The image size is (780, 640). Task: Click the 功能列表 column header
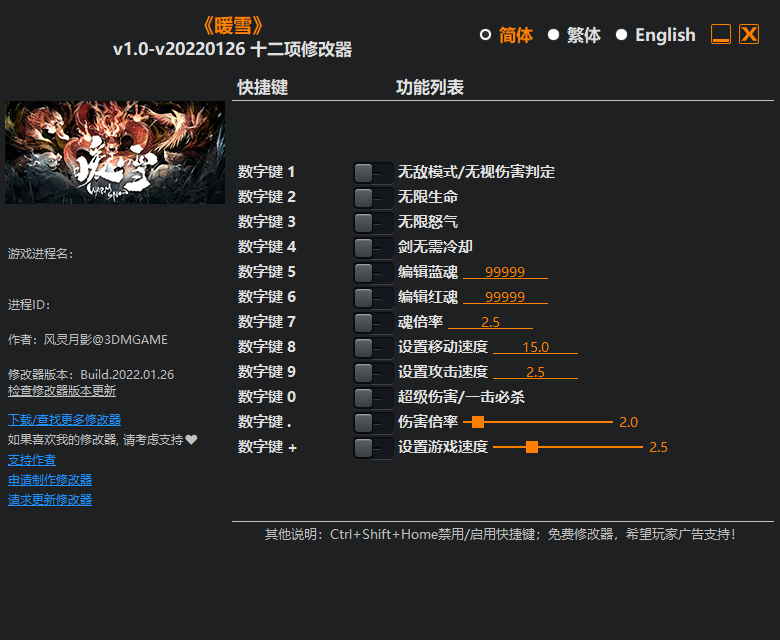coord(430,88)
